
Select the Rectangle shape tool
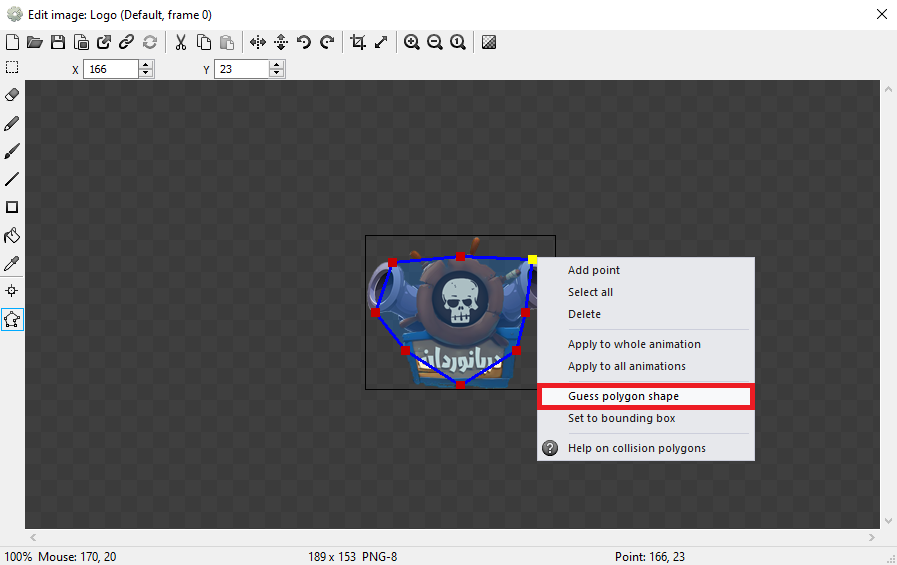click(12, 207)
